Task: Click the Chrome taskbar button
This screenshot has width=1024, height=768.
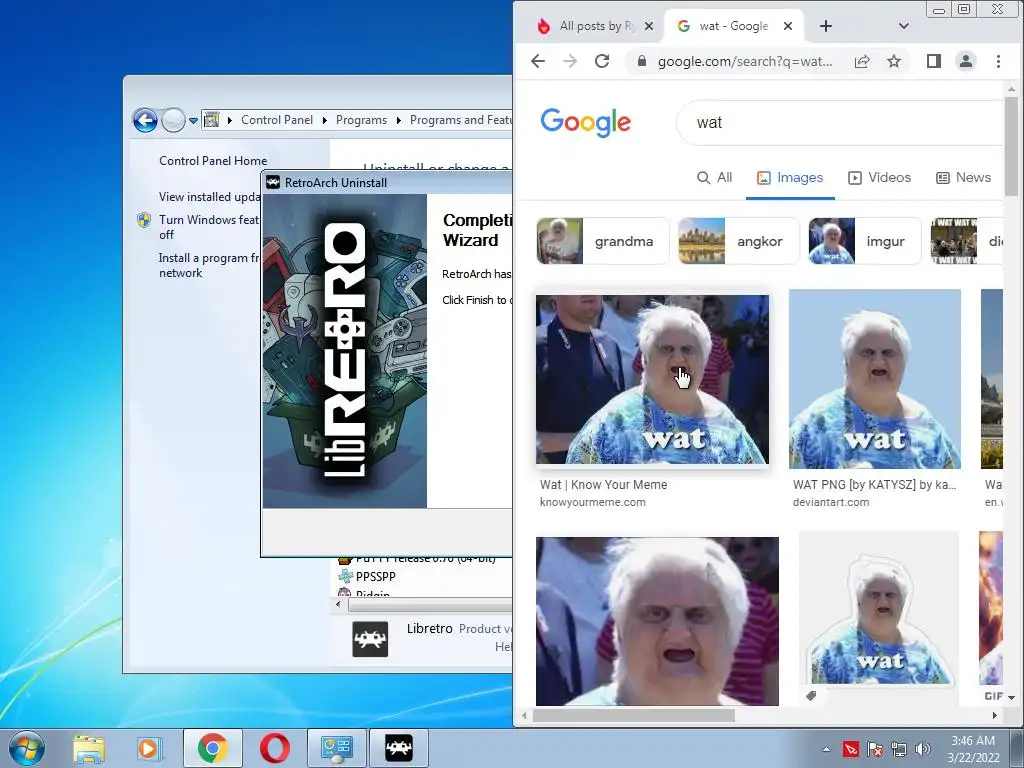Action: click(213, 748)
